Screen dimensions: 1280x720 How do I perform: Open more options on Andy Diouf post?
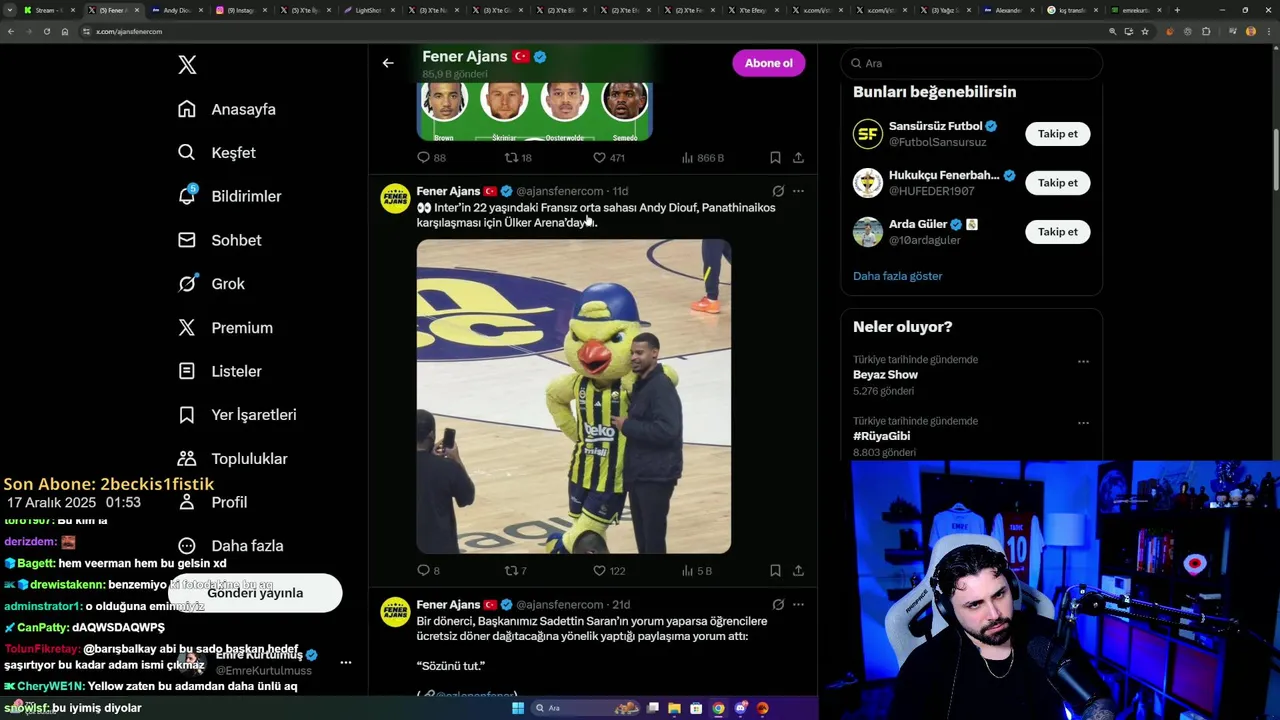798,191
